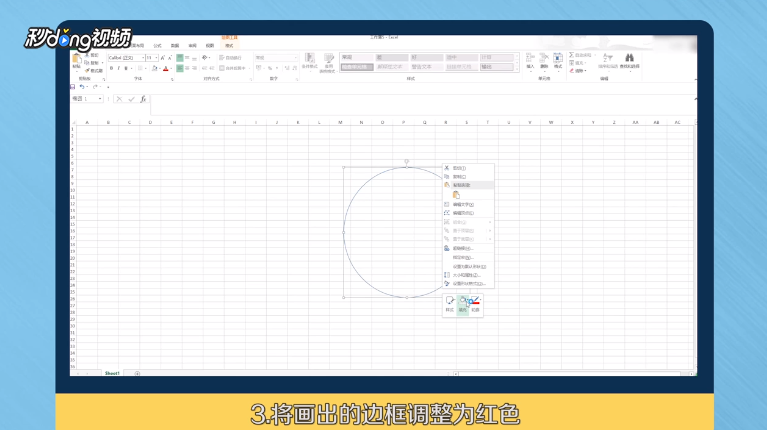Select Edit Text in the context menu

[x=468, y=204]
